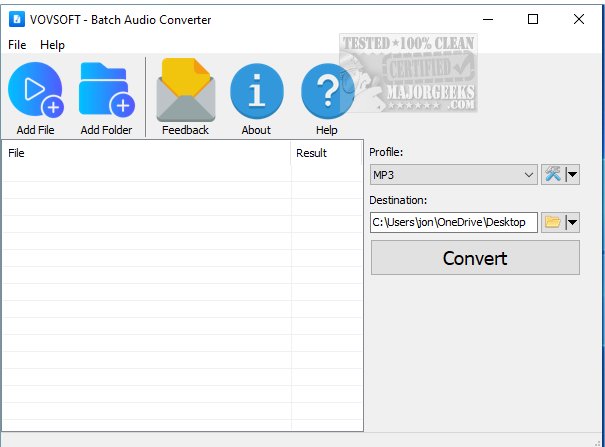Sort by the File column header
The height and width of the screenshot is (447, 605).
tap(146, 153)
